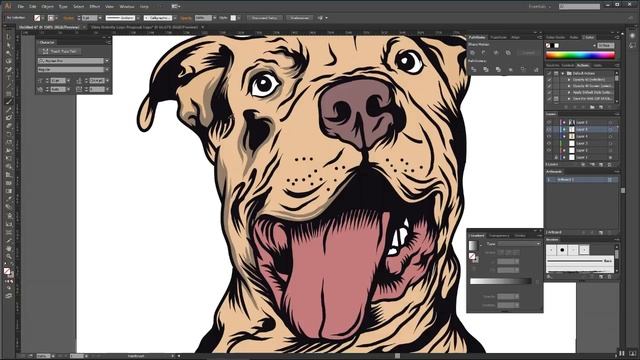Open the Window menu
The height and width of the screenshot is (360, 640).
coord(127,7)
